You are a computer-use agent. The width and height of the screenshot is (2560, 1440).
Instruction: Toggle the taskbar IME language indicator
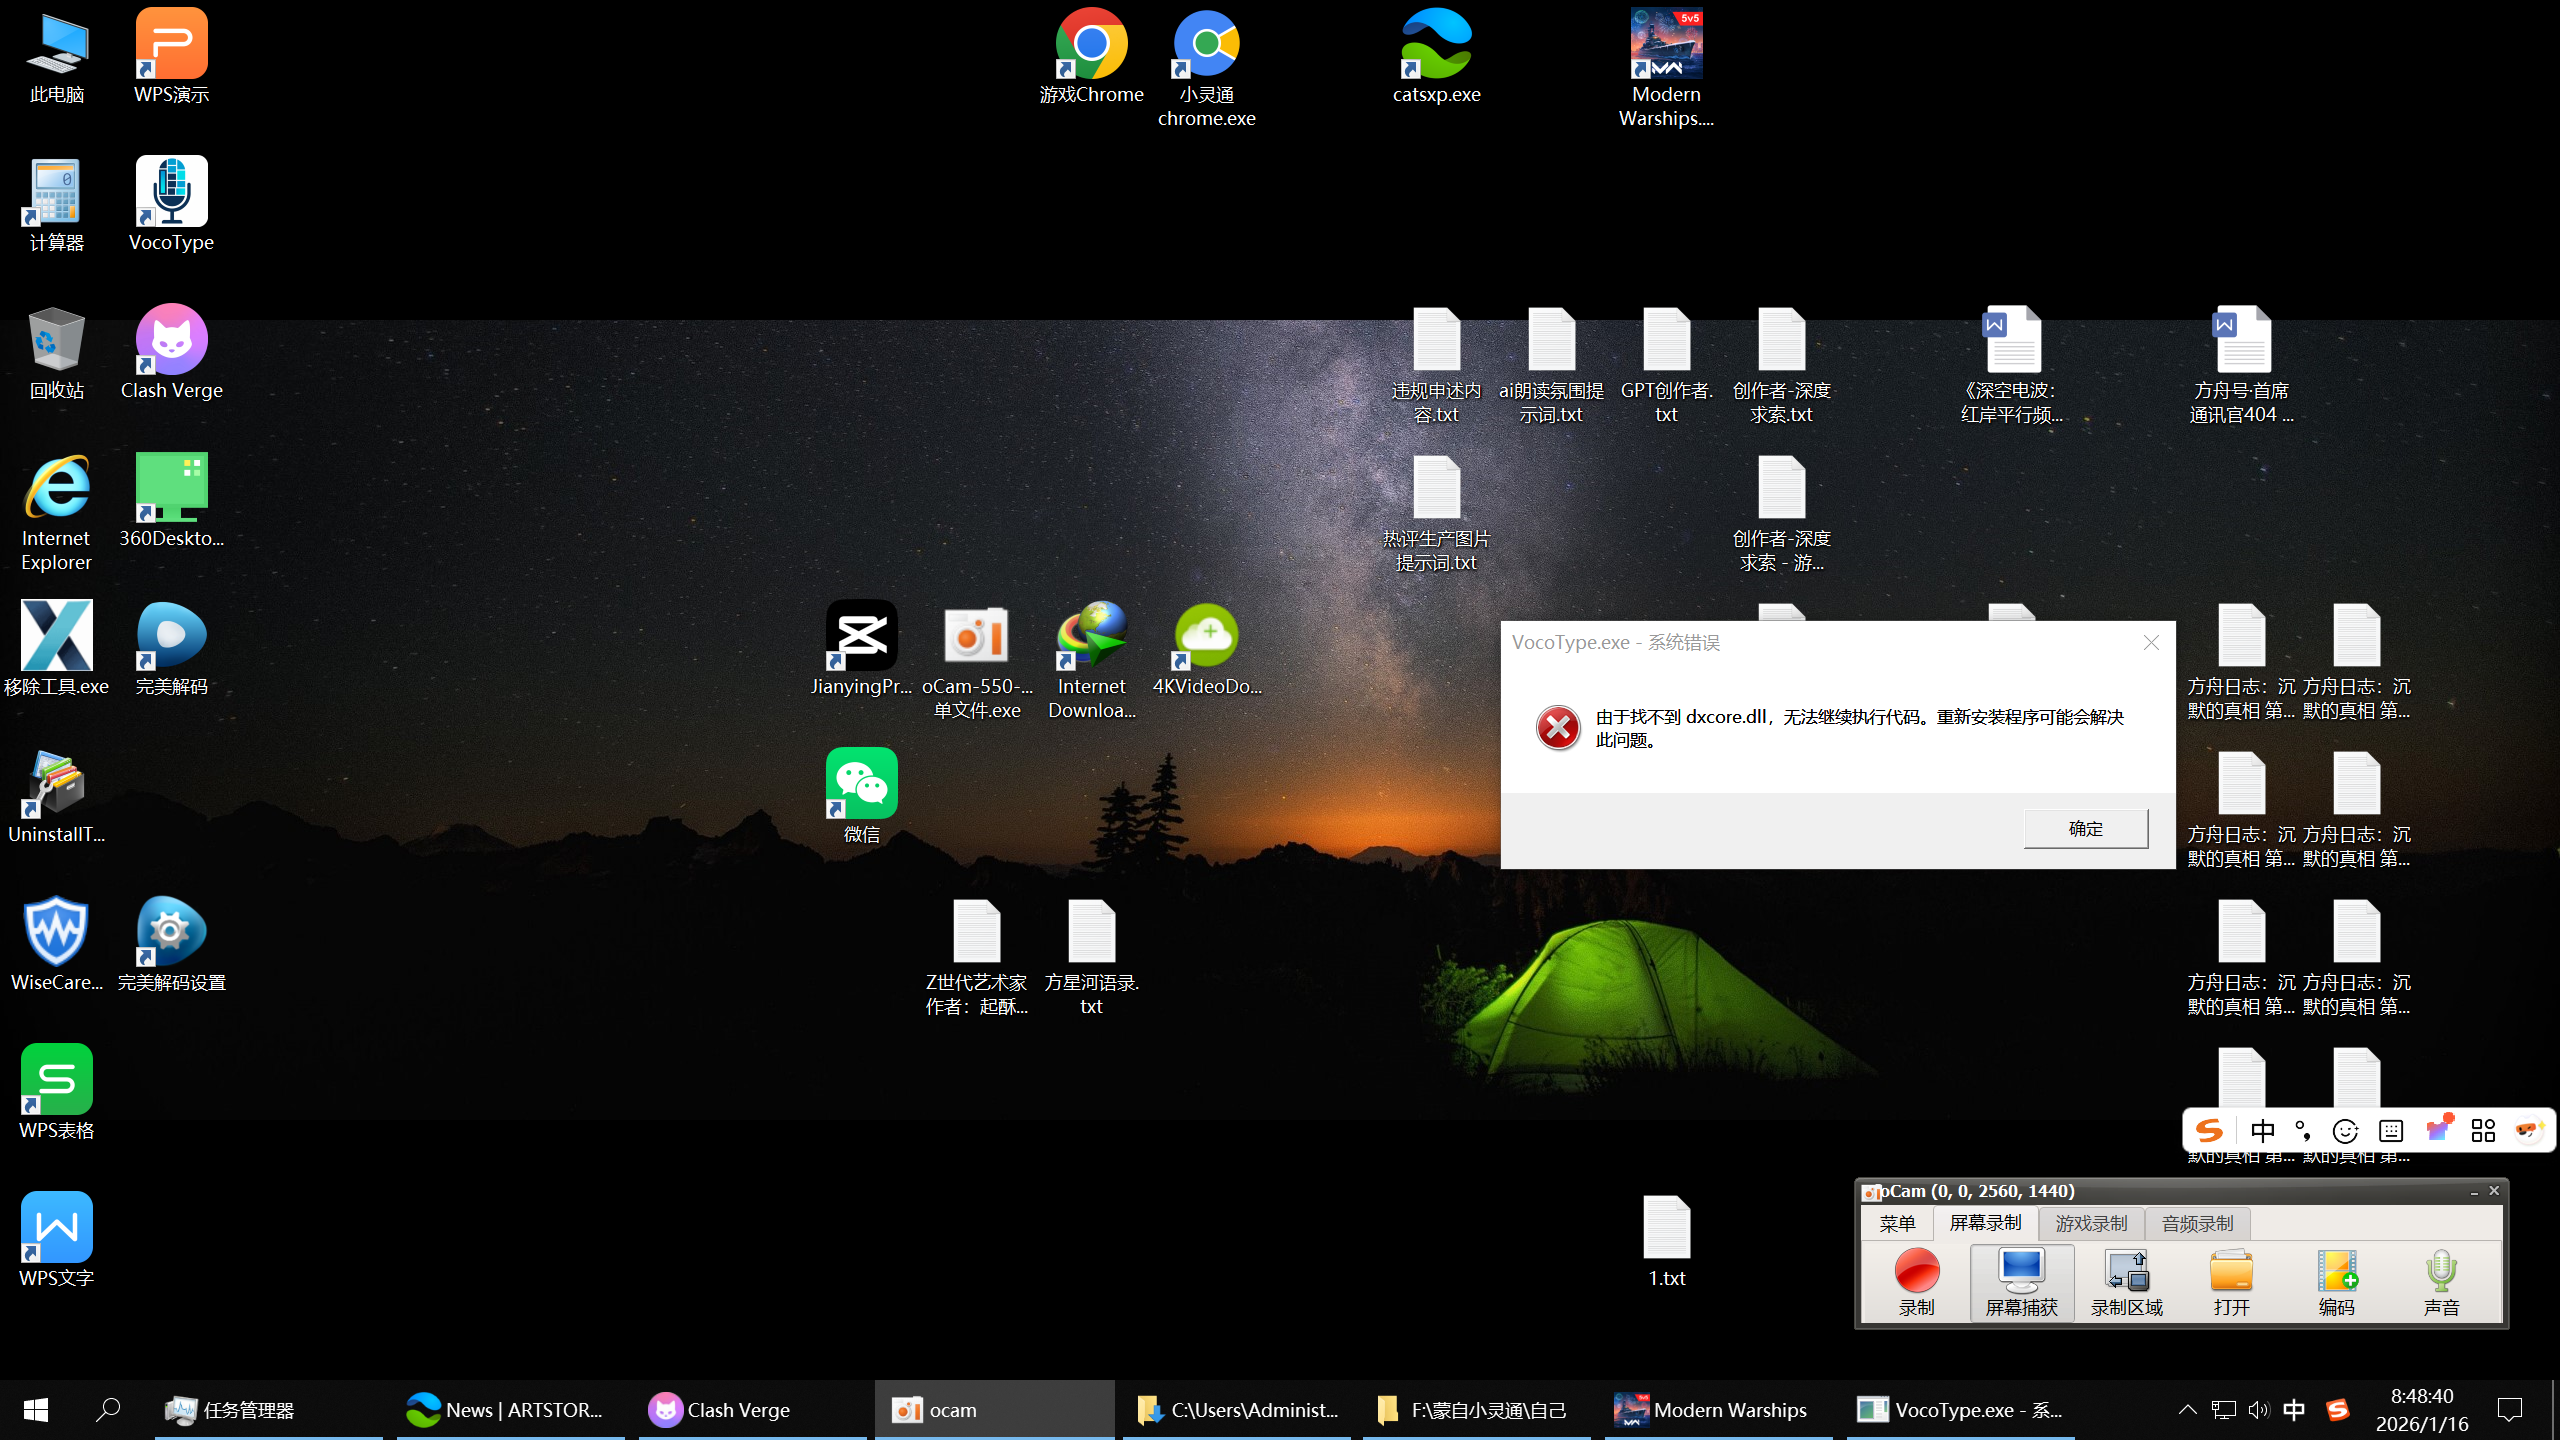coord(2294,1410)
